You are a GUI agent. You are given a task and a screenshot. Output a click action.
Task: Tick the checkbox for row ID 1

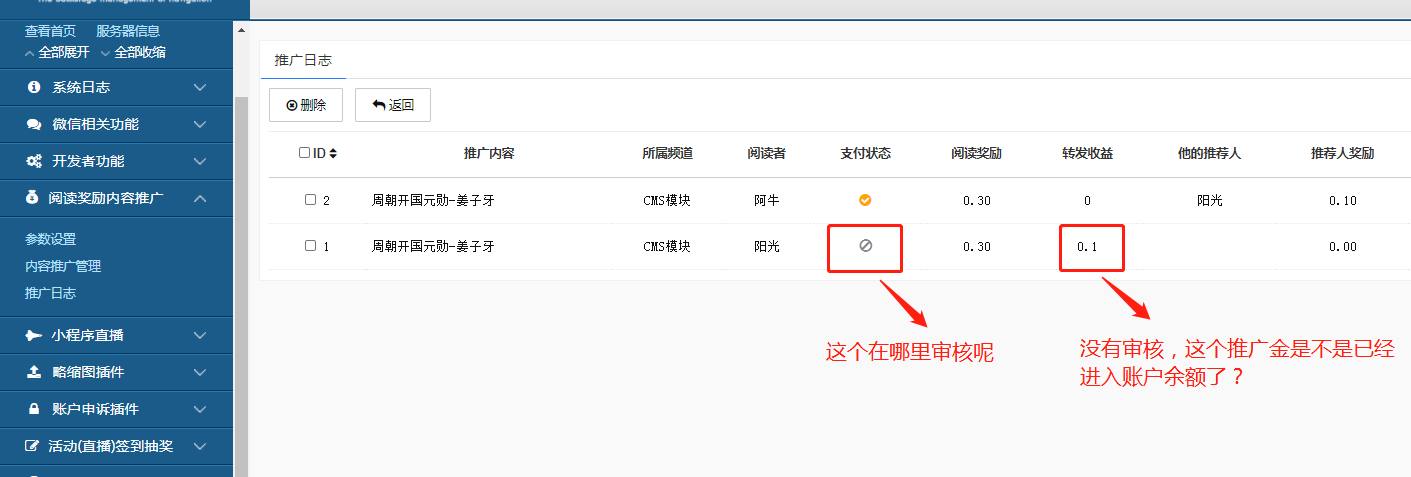pos(310,245)
